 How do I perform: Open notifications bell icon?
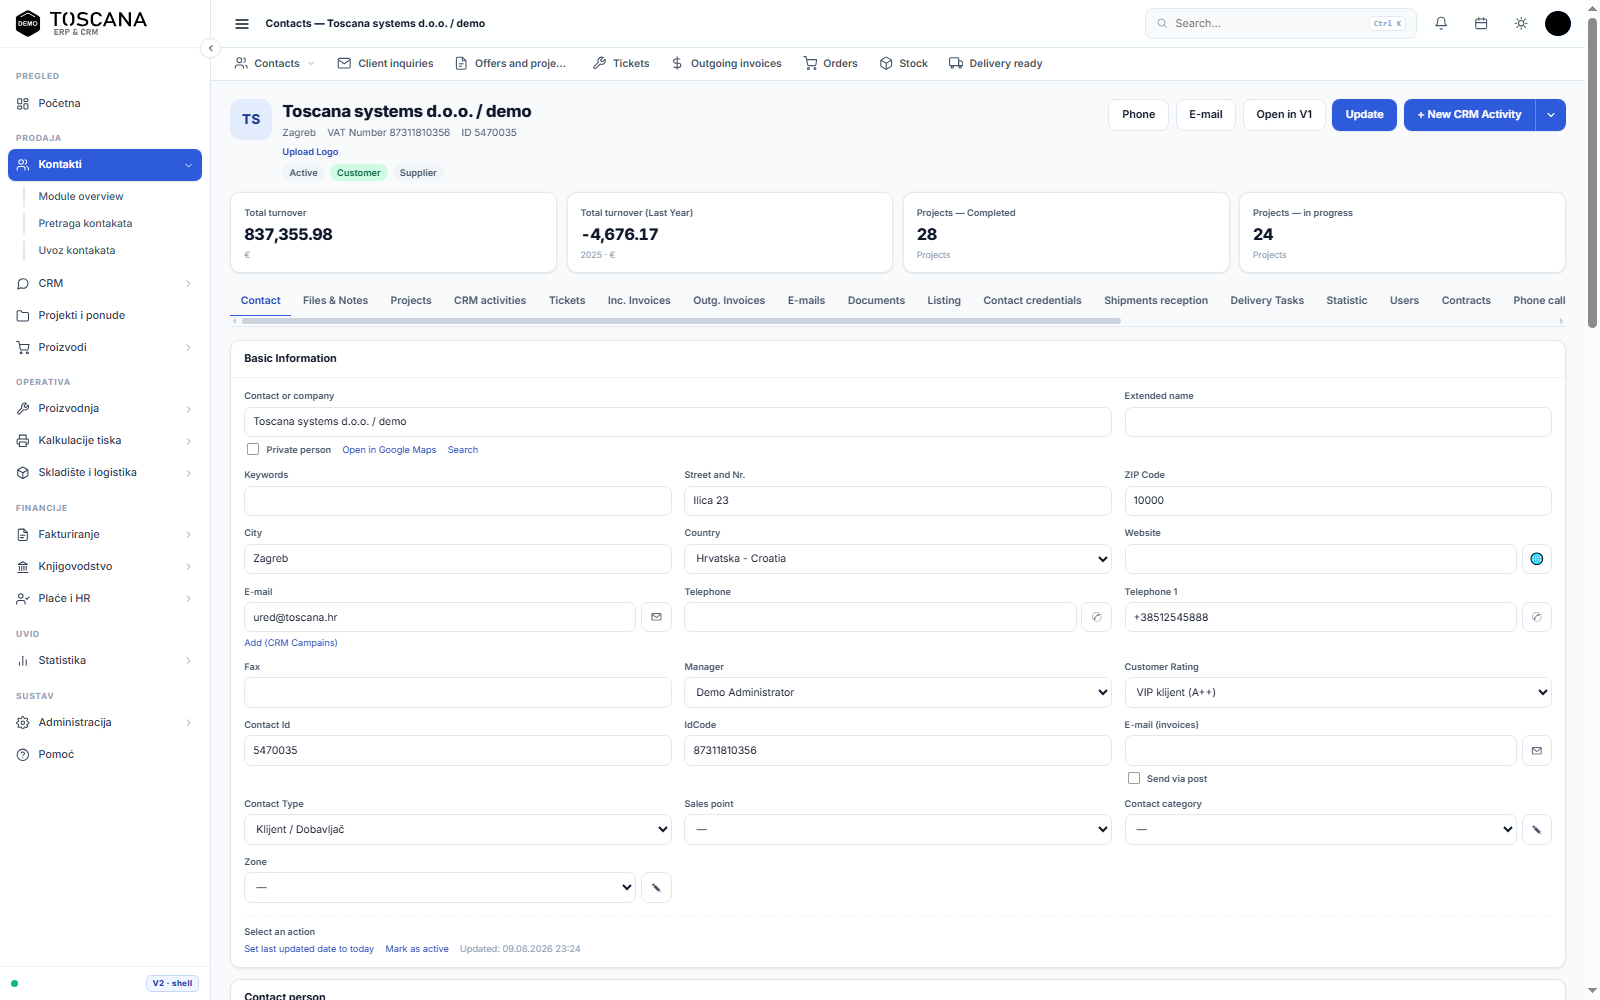[1441, 23]
